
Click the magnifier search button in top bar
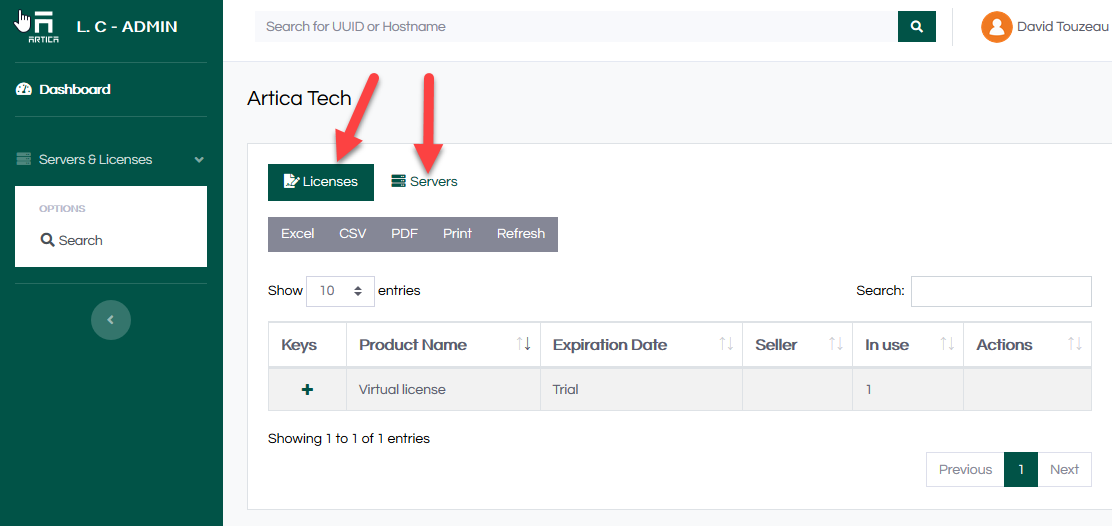coord(916,27)
